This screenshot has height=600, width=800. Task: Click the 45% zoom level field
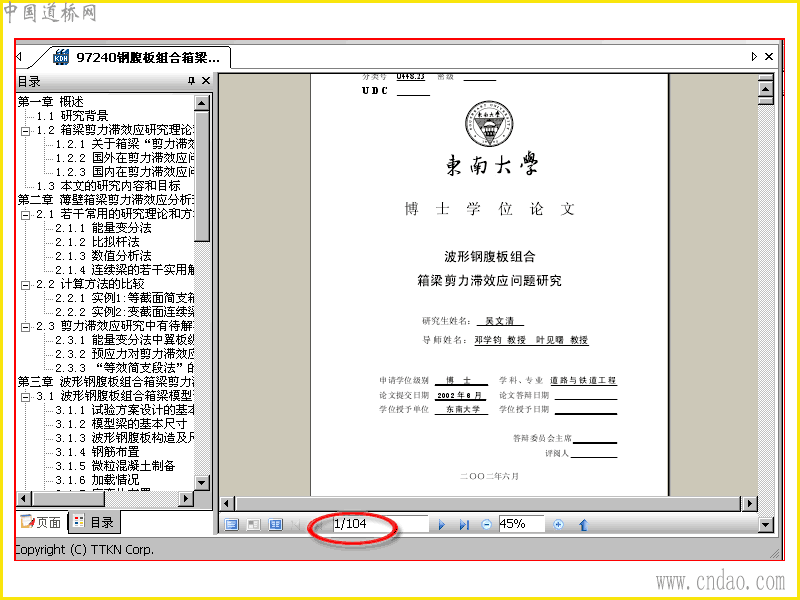[x=521, y=524]
